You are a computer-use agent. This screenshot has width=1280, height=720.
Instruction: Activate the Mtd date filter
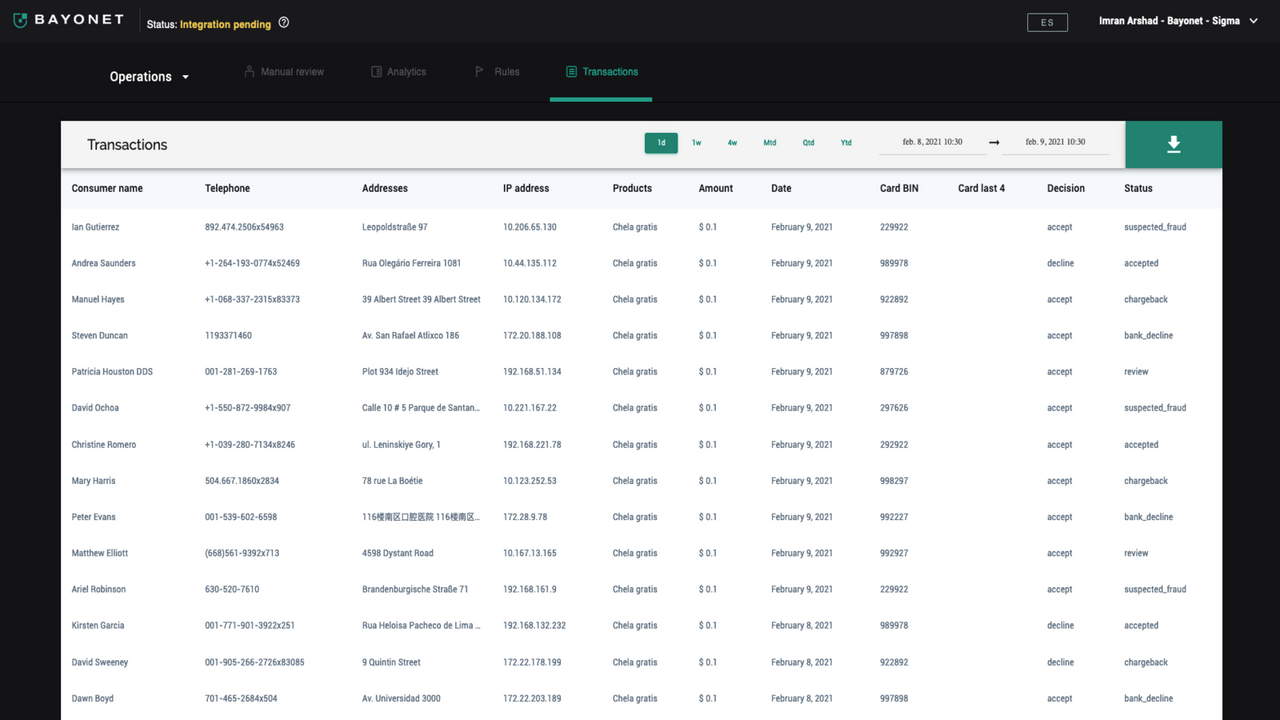tap(769, 143)
